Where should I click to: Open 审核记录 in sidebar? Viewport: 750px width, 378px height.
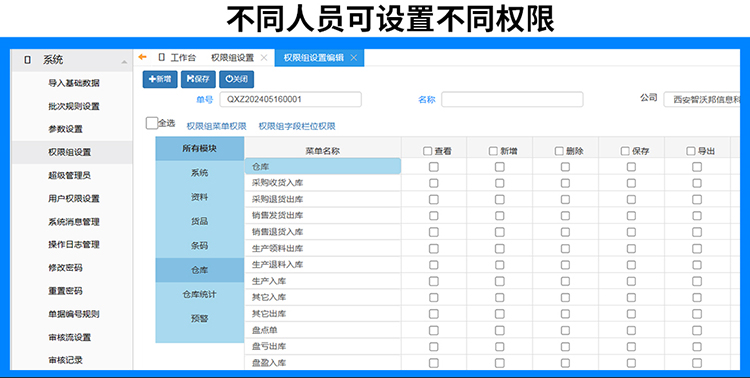tap(66, 360)
